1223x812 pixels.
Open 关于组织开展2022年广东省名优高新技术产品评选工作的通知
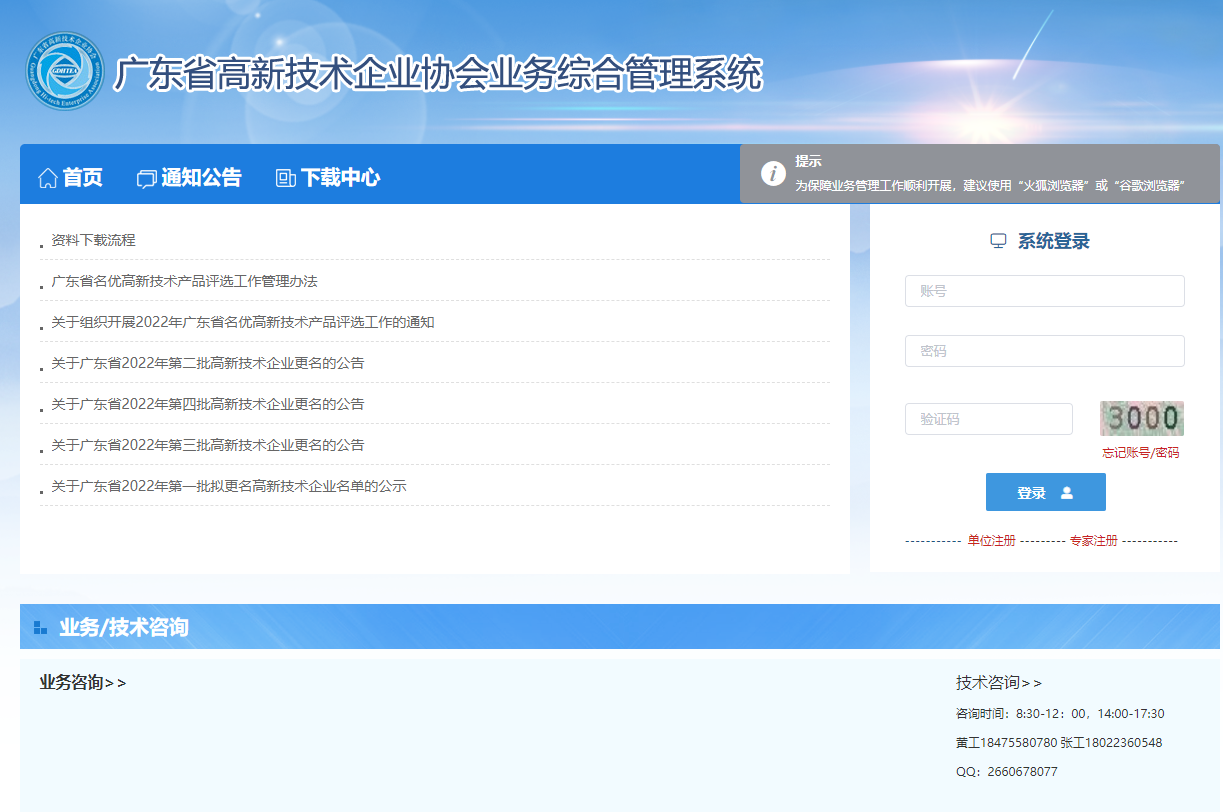click(x=243, y=322)
